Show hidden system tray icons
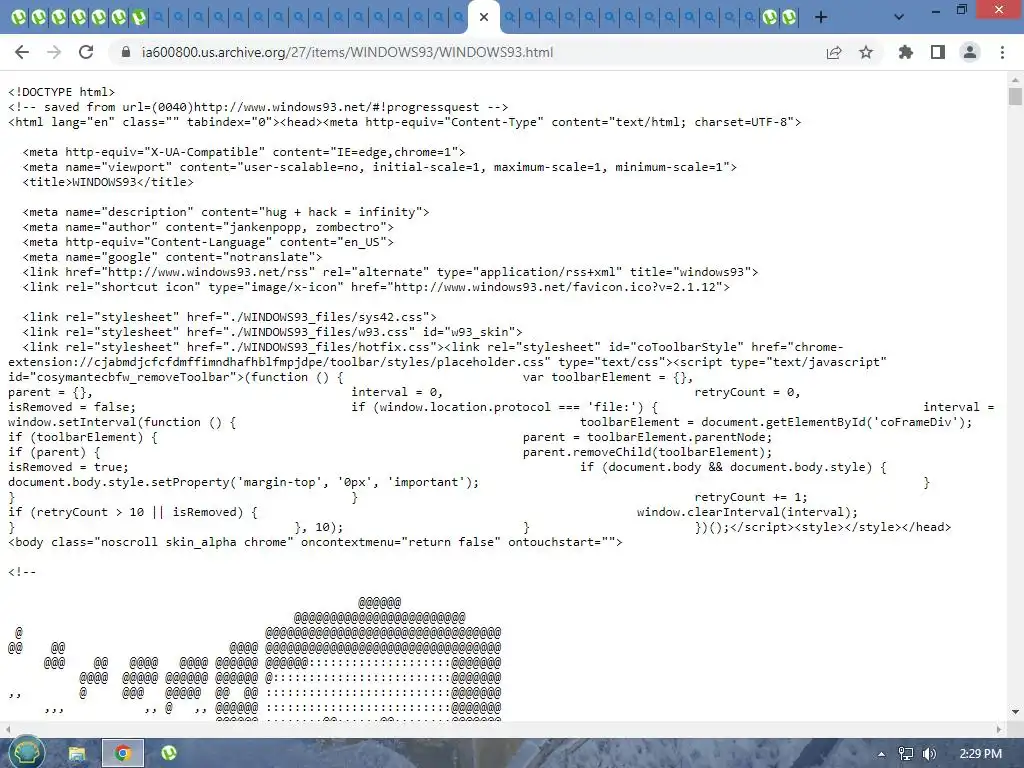The image size is (1024, 768). [x=881, y=754]
